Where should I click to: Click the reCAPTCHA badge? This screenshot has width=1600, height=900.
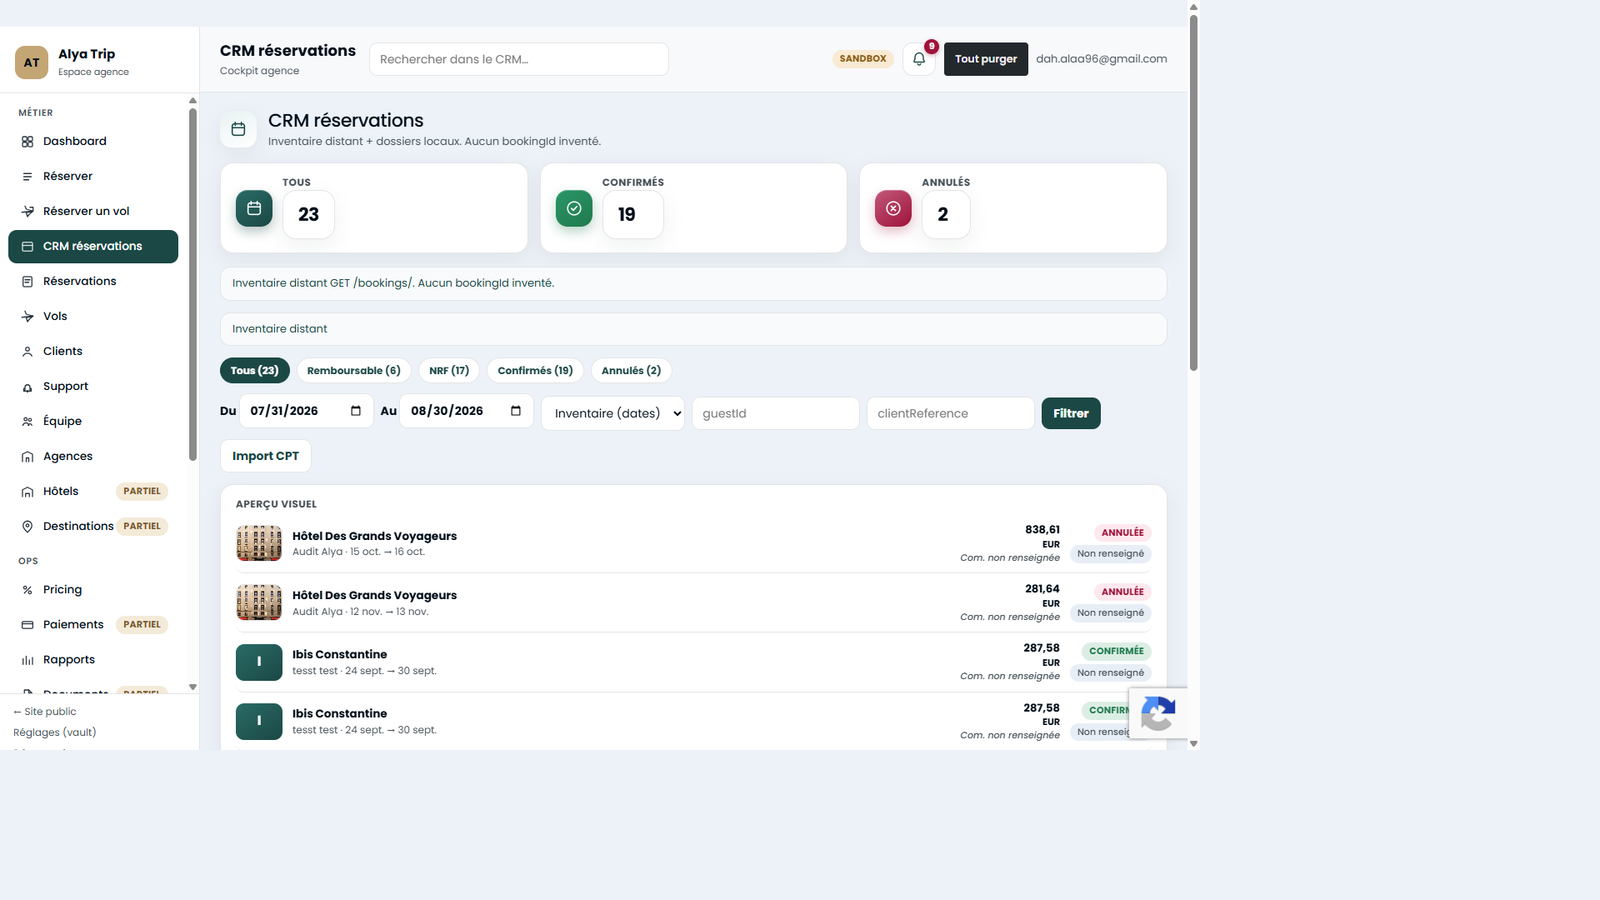pos(1158,713)
